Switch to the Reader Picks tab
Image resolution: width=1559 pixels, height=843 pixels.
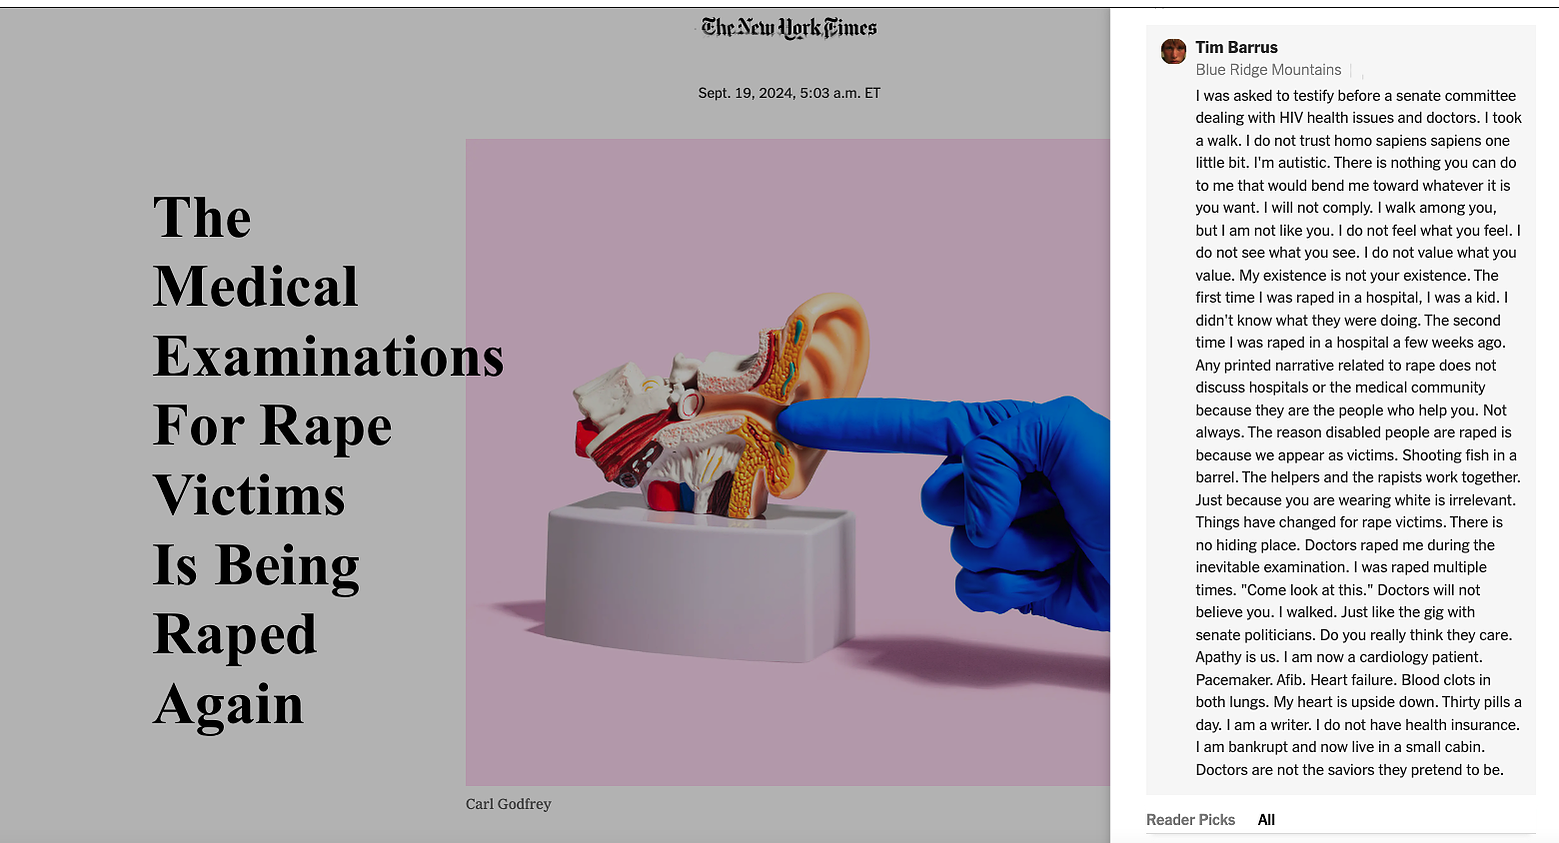pyautogui.click(x=1190, y=820)
